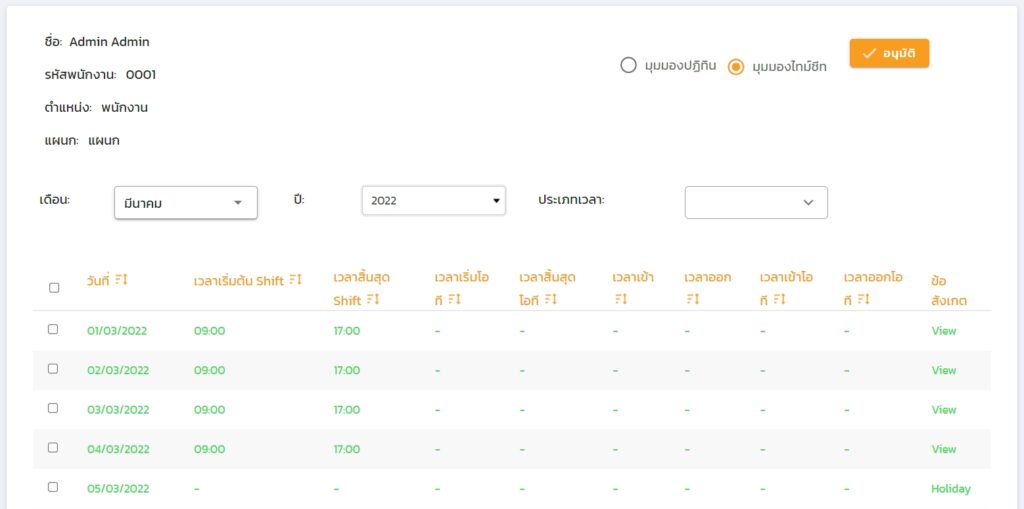Expand the ประเภทเวลา time type dropdown
1024x509 pixels.
click(756, 202)
